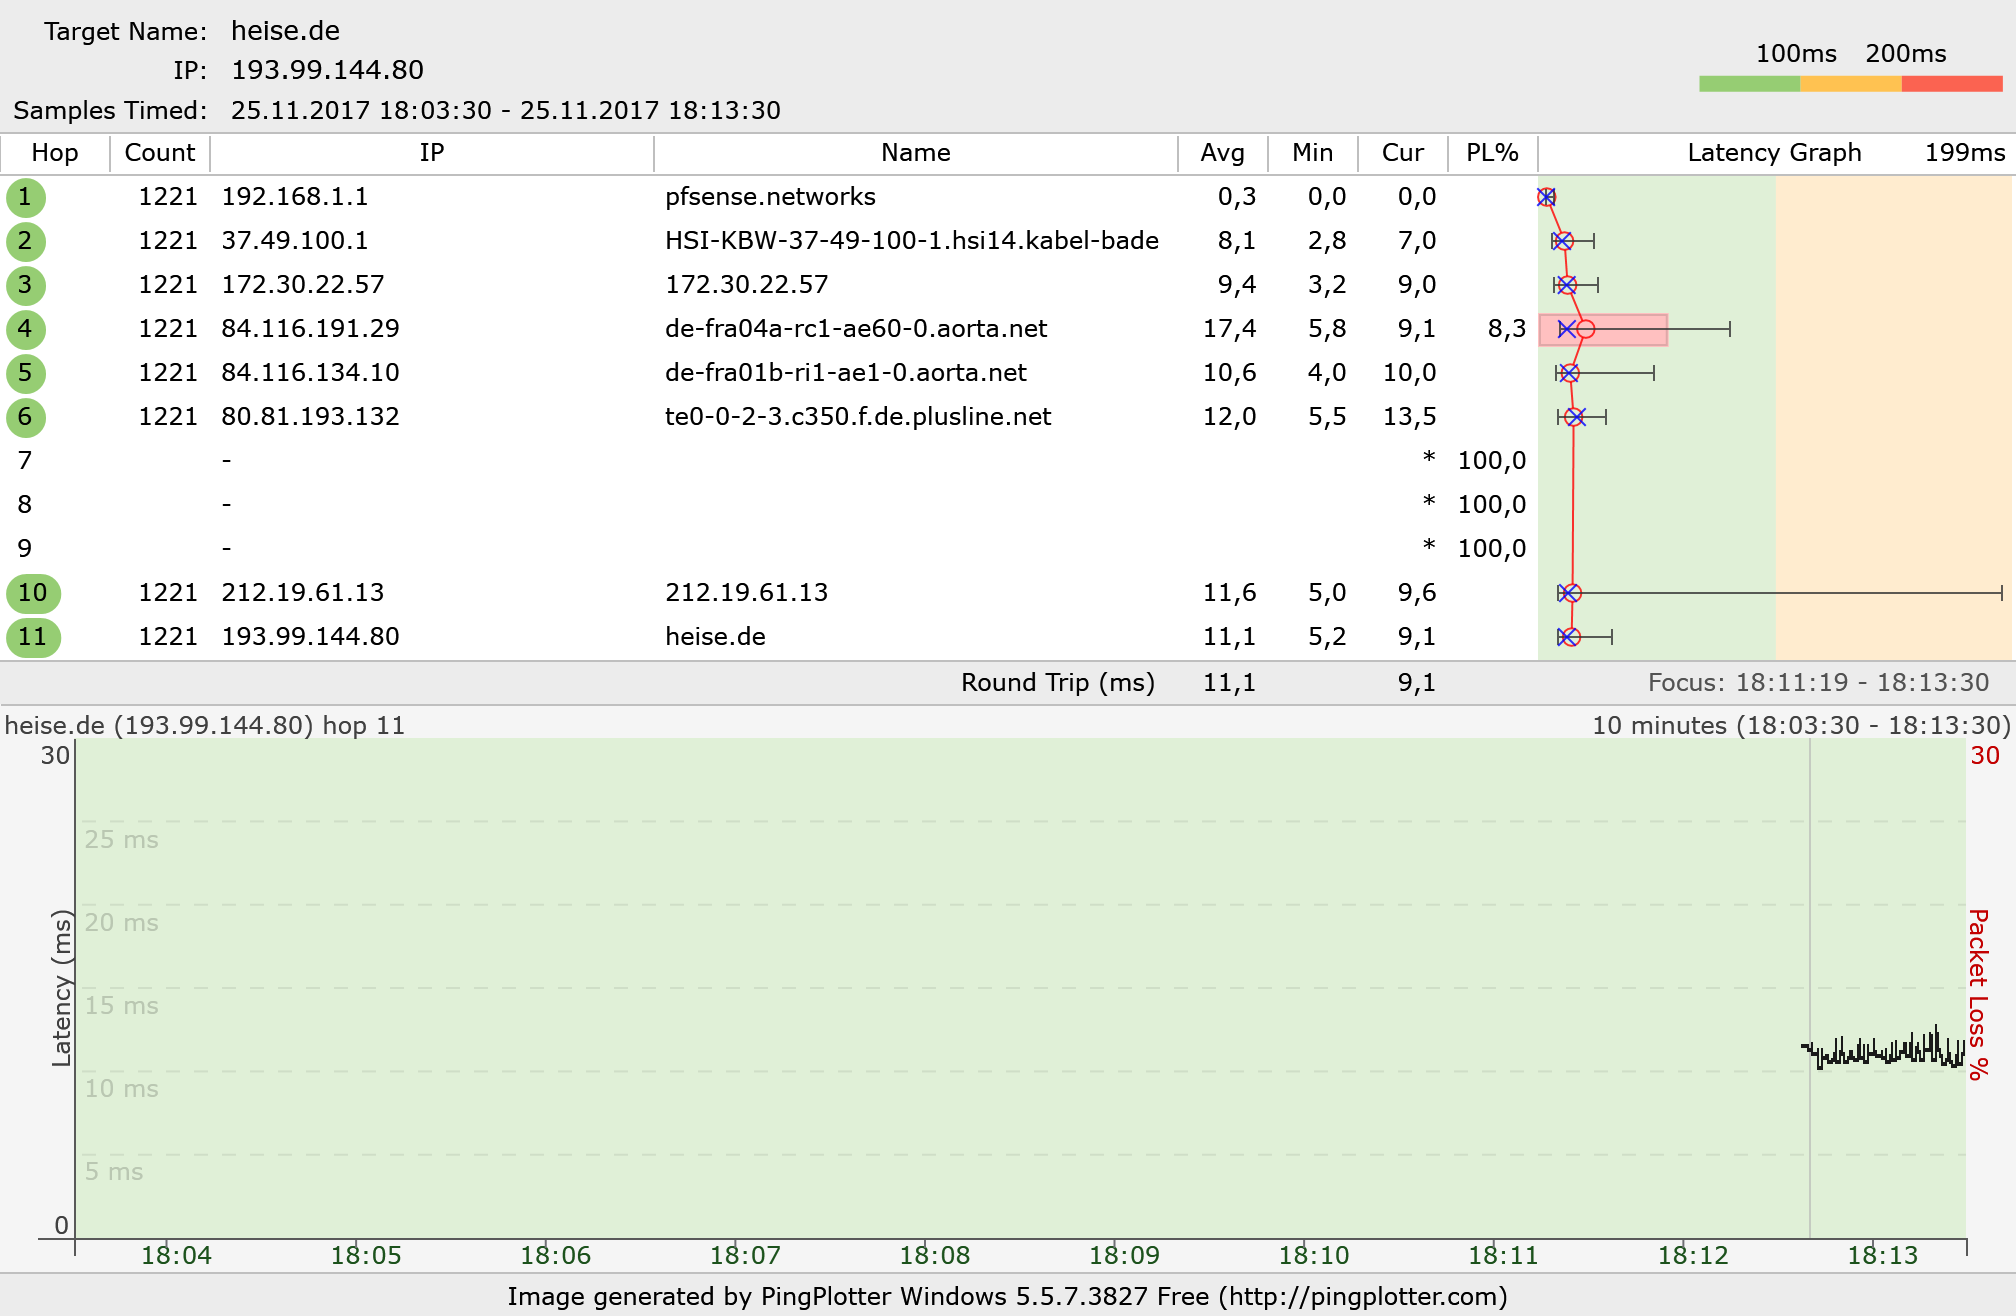Select the green hop 11 badge
The image size is (2016, 1316).
(33, 637)
